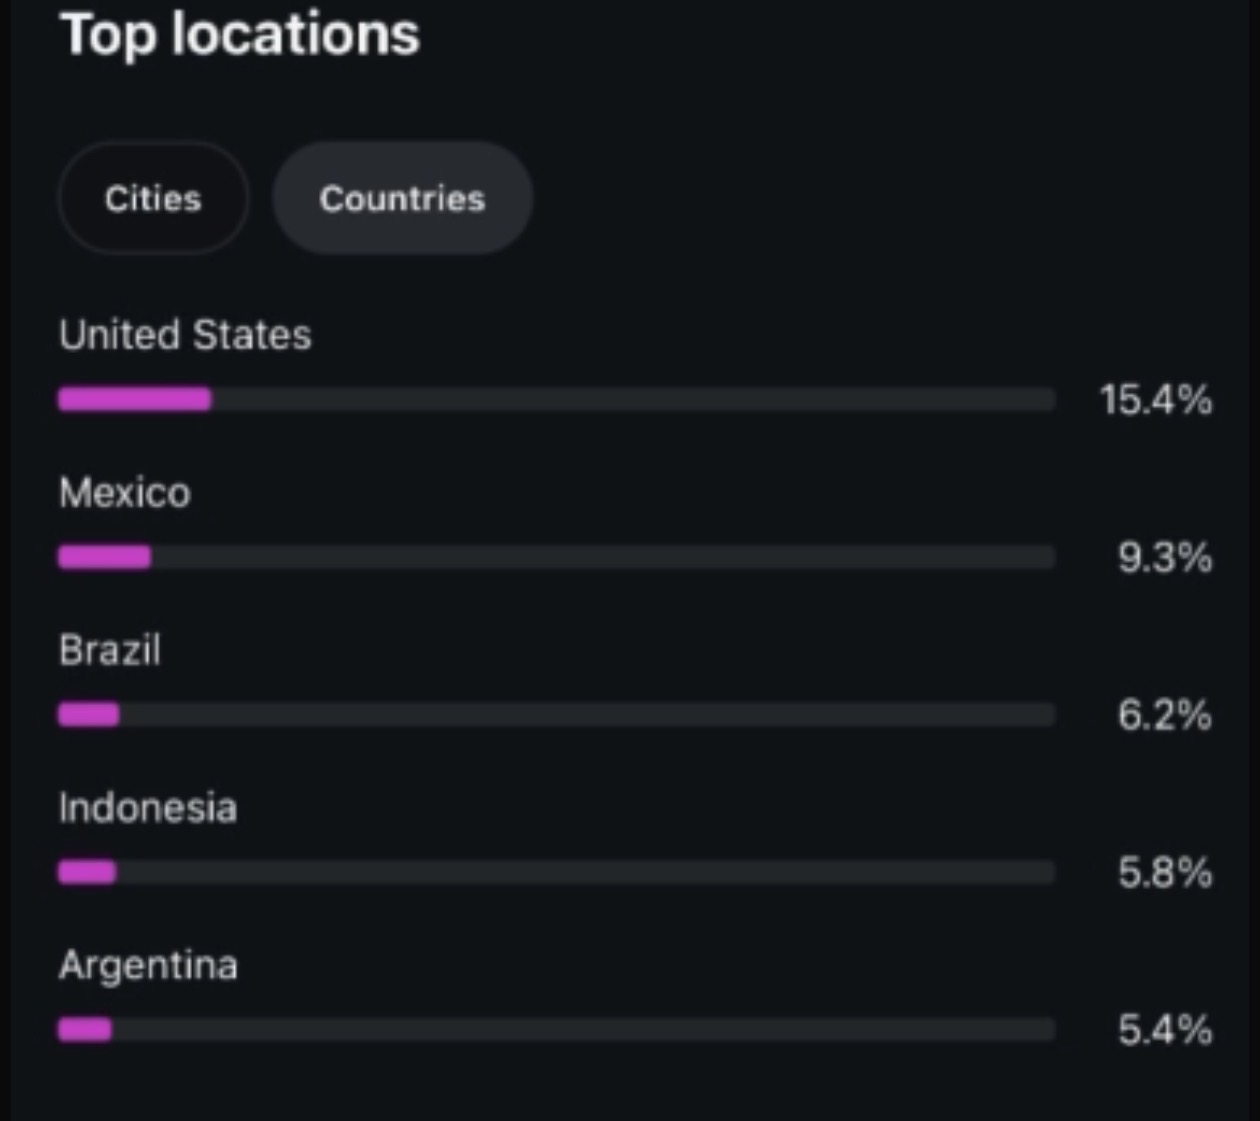Click the United States country label

(185, 335)
